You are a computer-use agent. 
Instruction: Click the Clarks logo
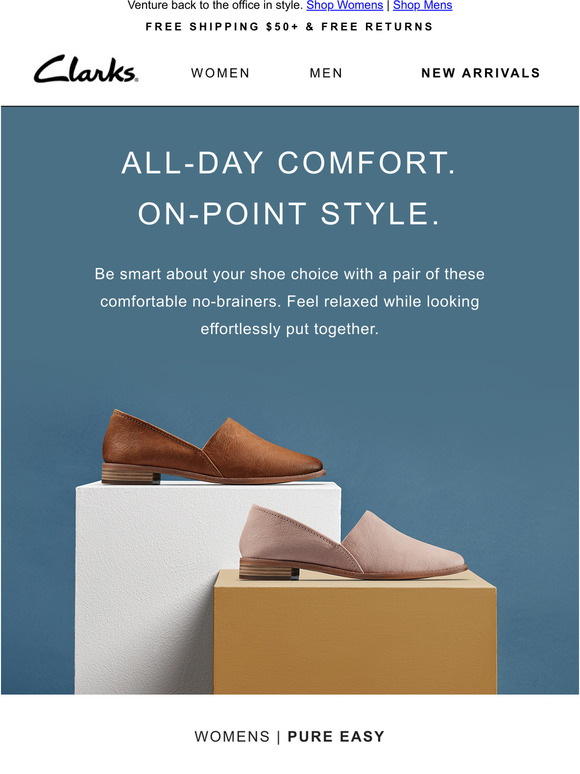86,69
